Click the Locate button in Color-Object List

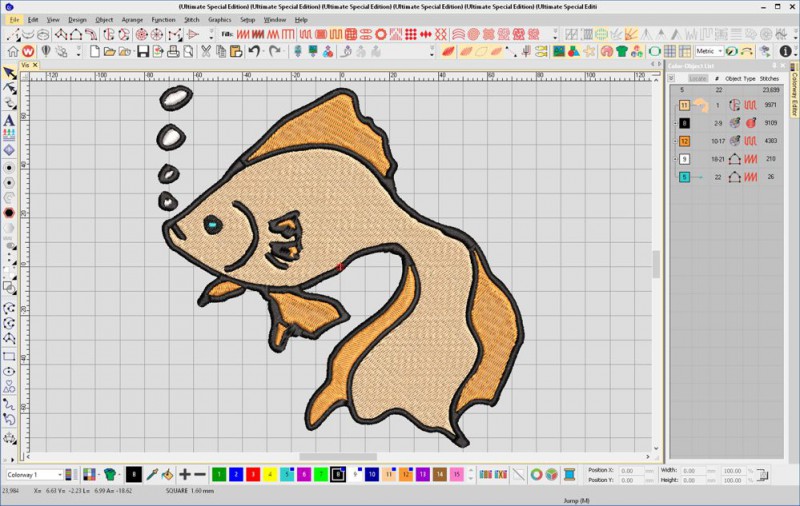point(697,79)
